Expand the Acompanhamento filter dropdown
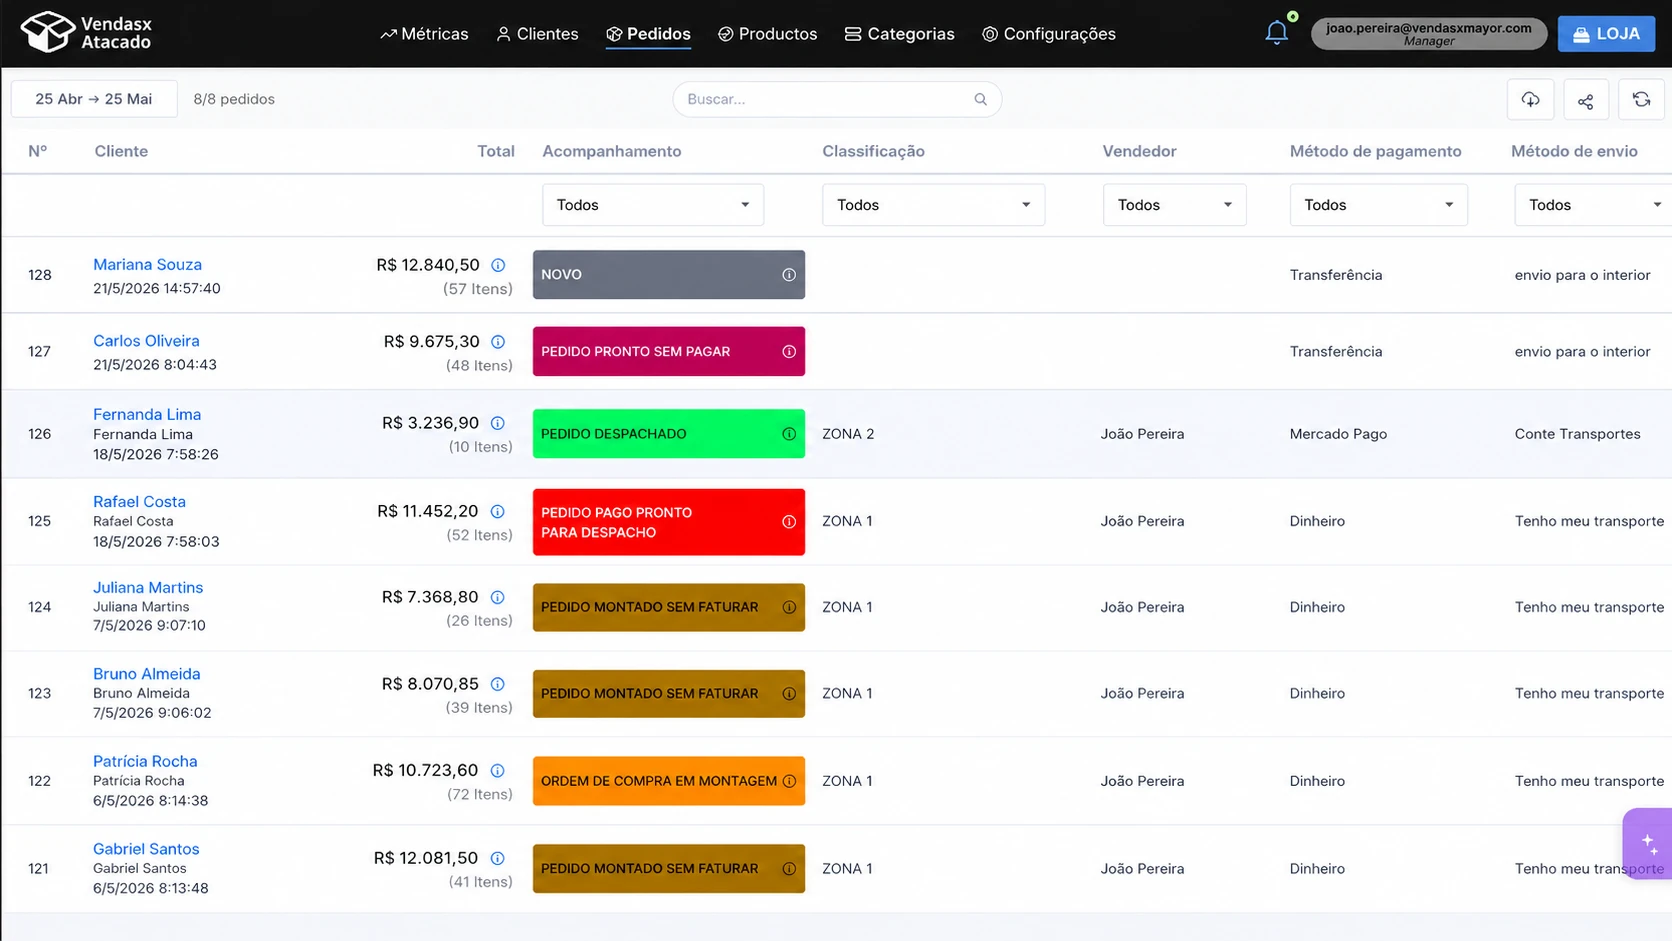Image resolution: width=1672 pixels, height=941 pixels. [653, 205]
